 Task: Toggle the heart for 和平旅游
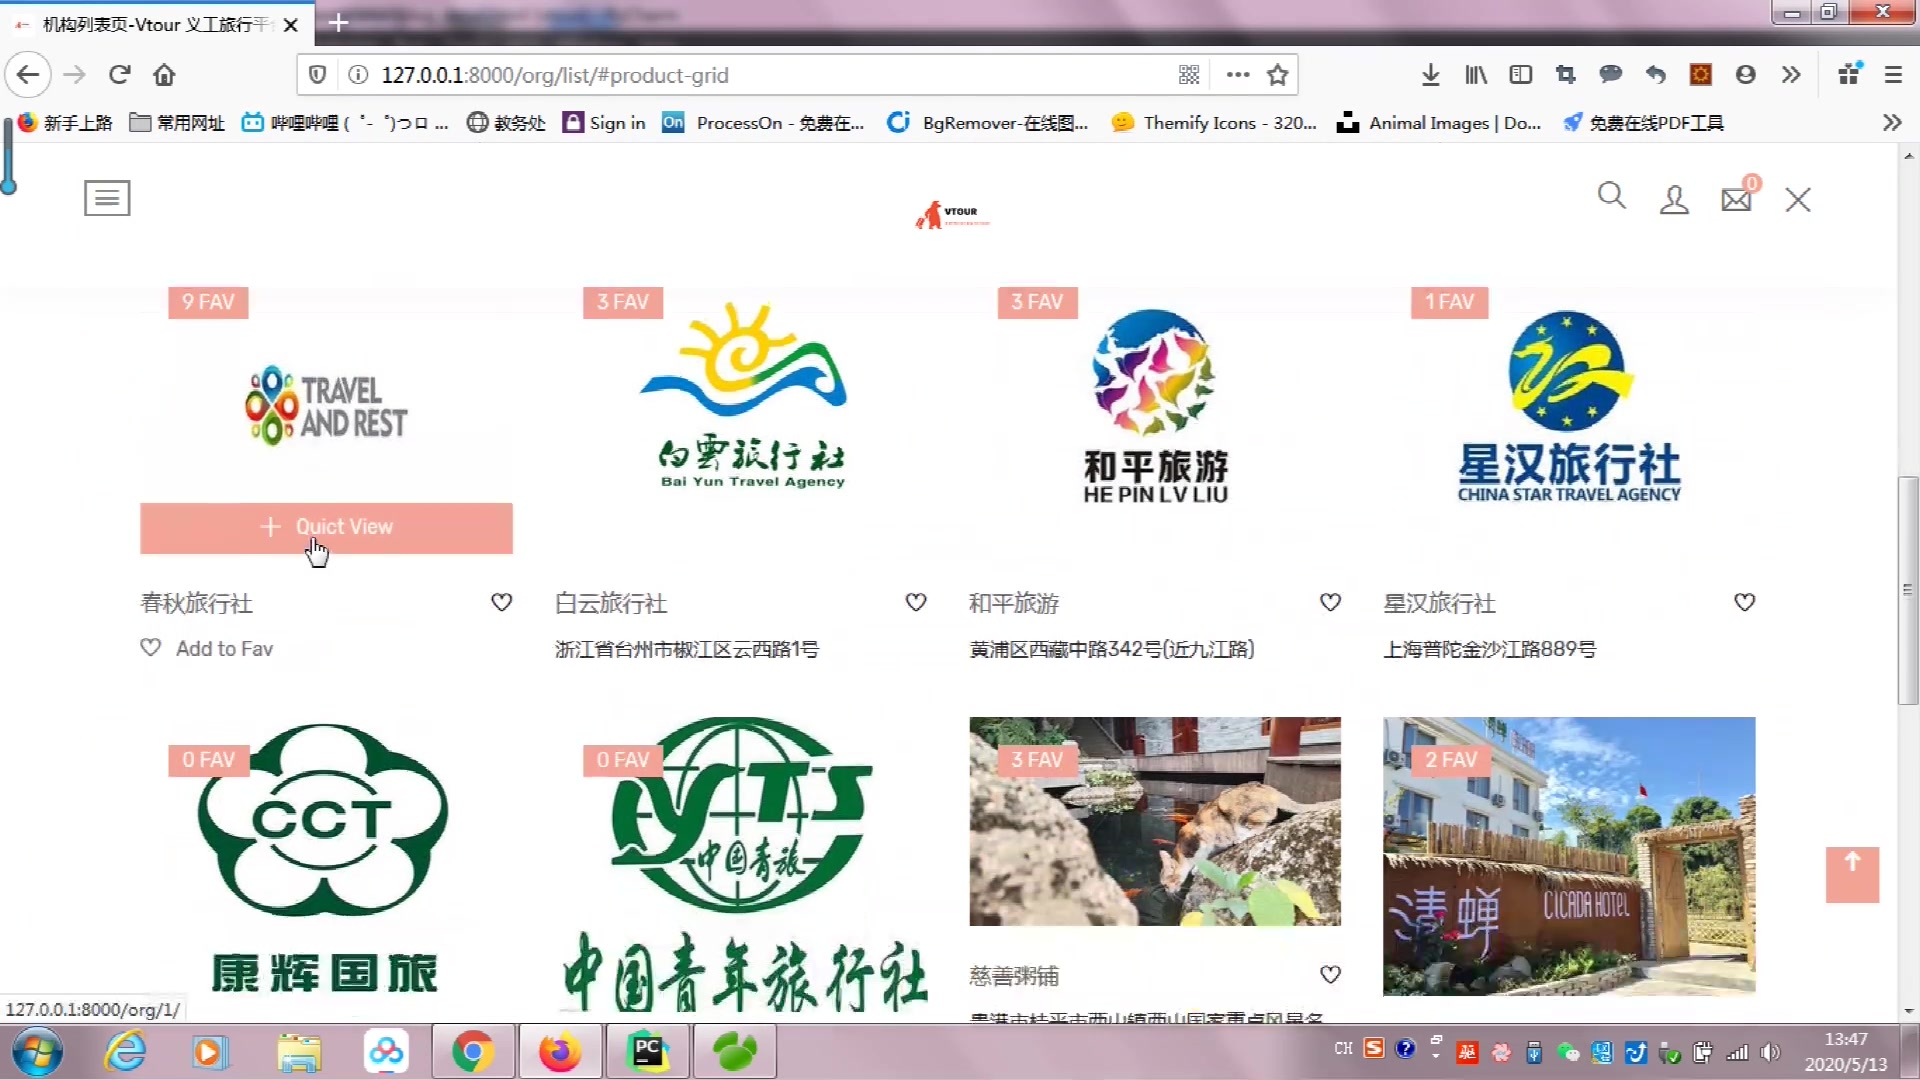[1330, 602]
